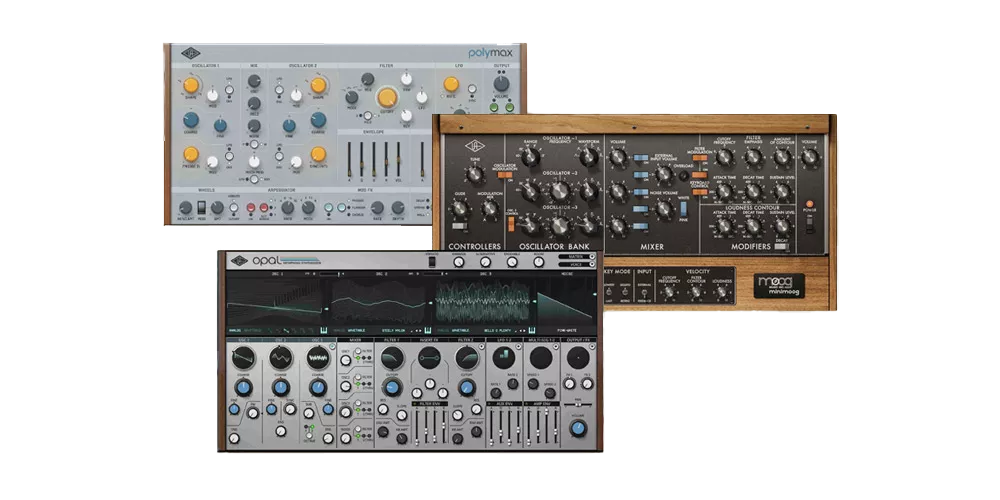Click the blue Fine knob in PolyMAX Oscillator 1

click(220, 126)
